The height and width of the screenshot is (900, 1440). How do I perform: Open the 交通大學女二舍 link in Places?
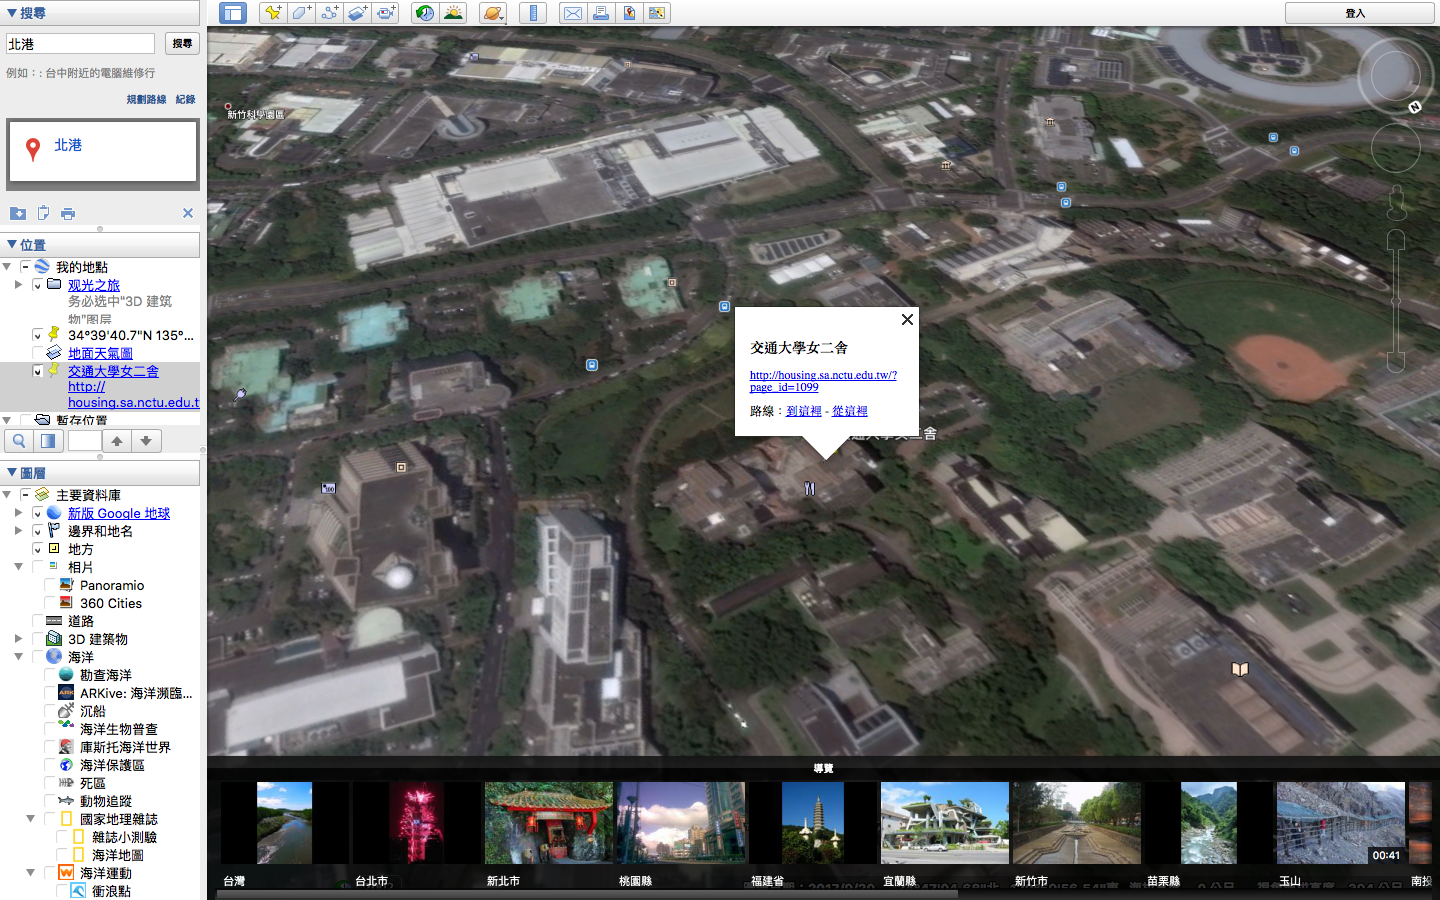113,371
